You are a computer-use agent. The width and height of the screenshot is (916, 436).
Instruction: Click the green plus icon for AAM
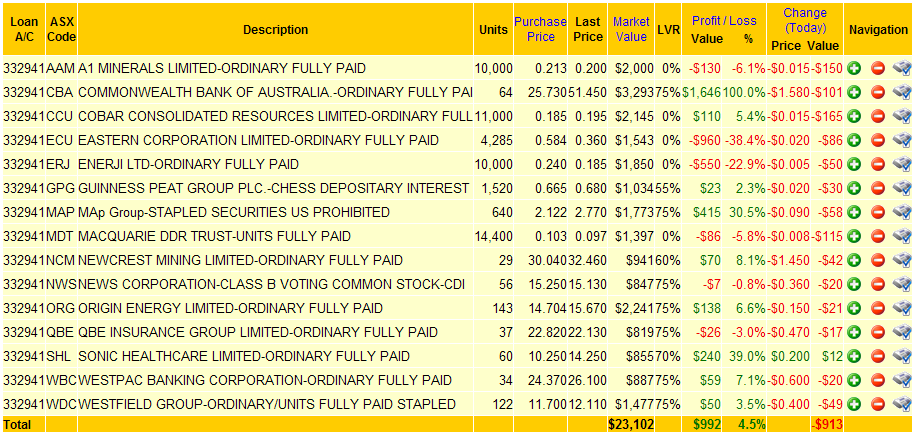[854, 68]
